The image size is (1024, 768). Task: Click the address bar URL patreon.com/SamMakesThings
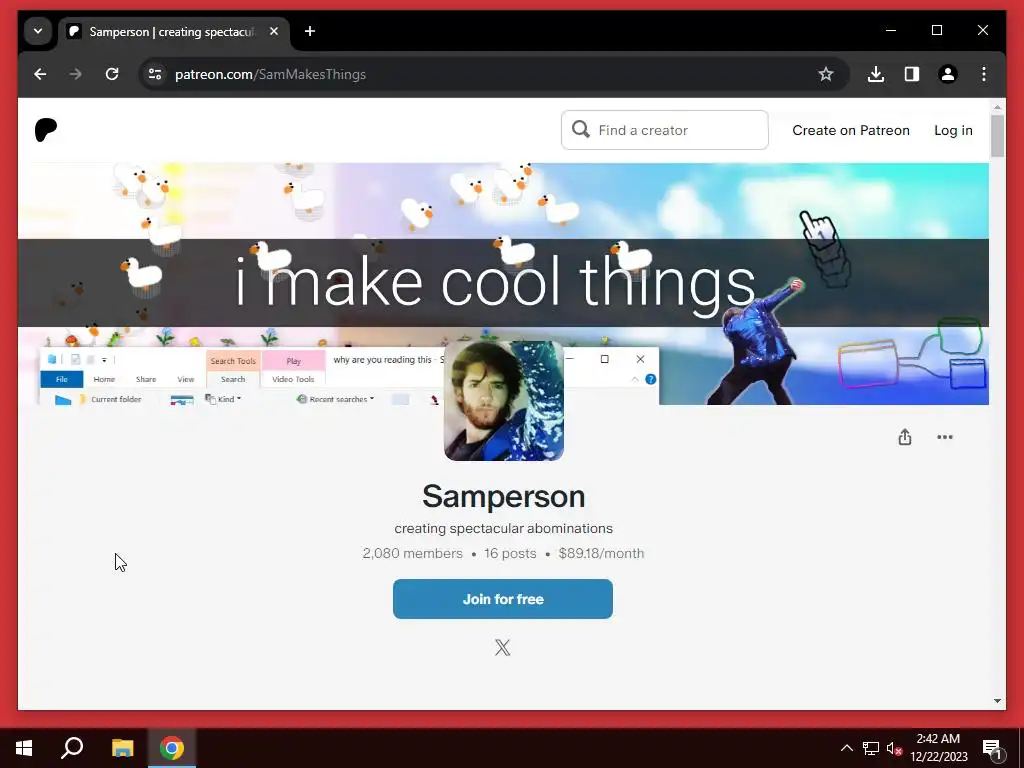[270, 74]
